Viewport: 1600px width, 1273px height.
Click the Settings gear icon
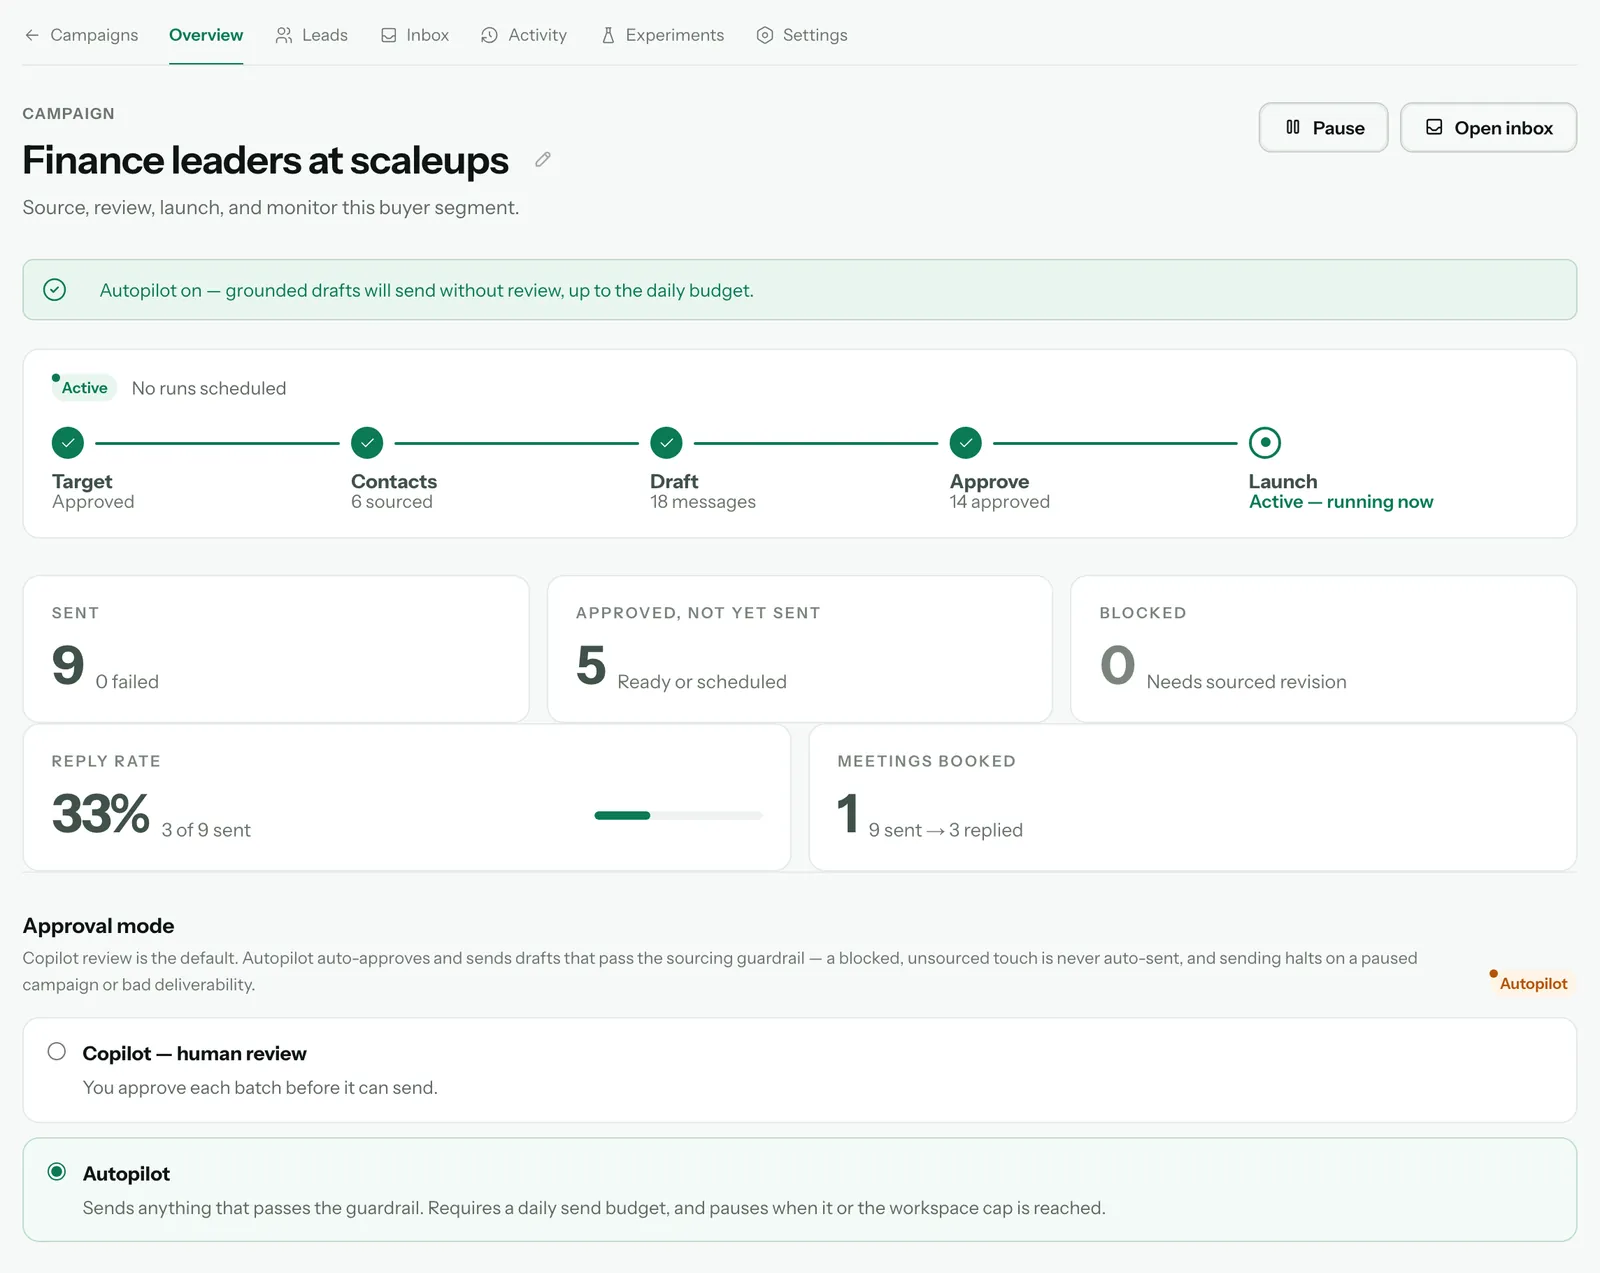[x=765, y=35]
